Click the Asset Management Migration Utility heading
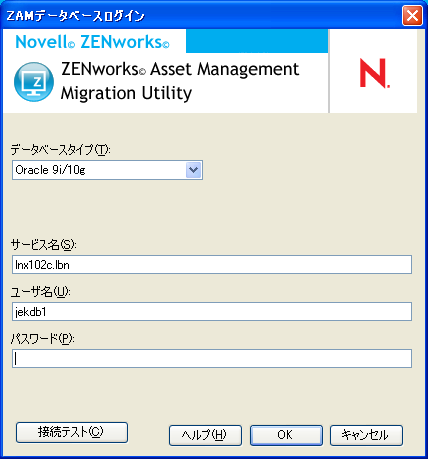This screenshot has height=459, width=428. [x=180, y=81]
